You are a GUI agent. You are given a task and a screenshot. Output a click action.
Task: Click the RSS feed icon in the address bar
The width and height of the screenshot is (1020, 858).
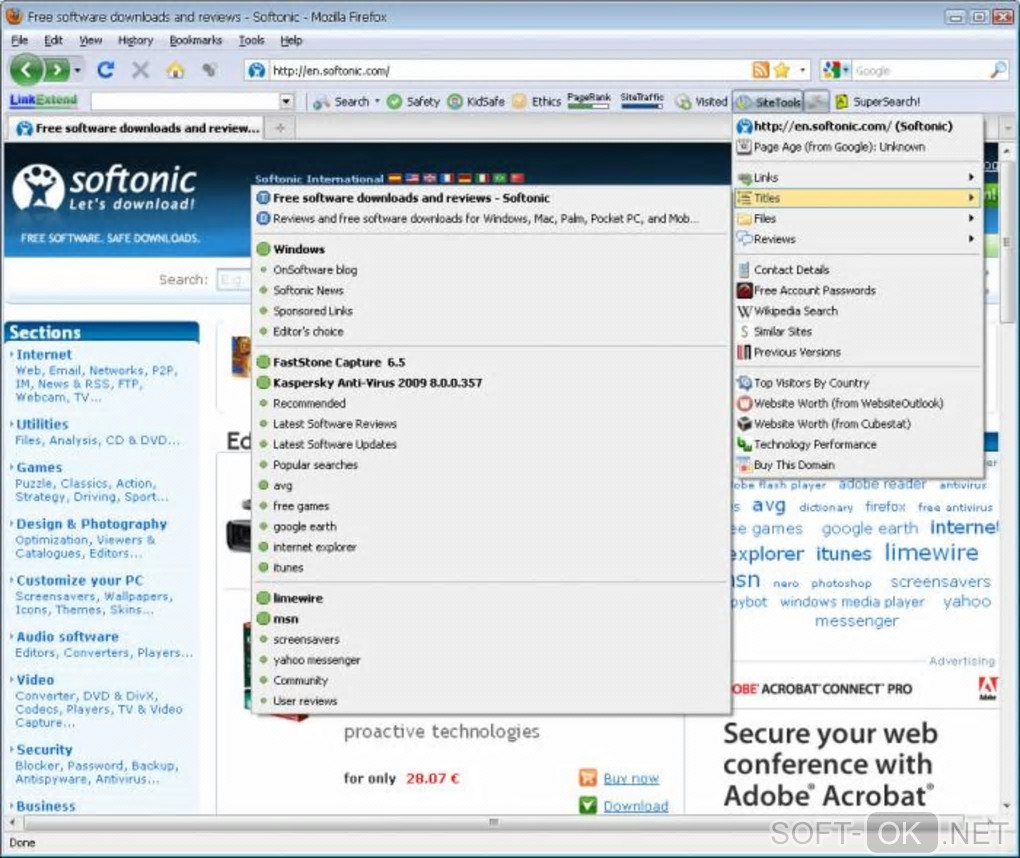[x=760, y=70]
